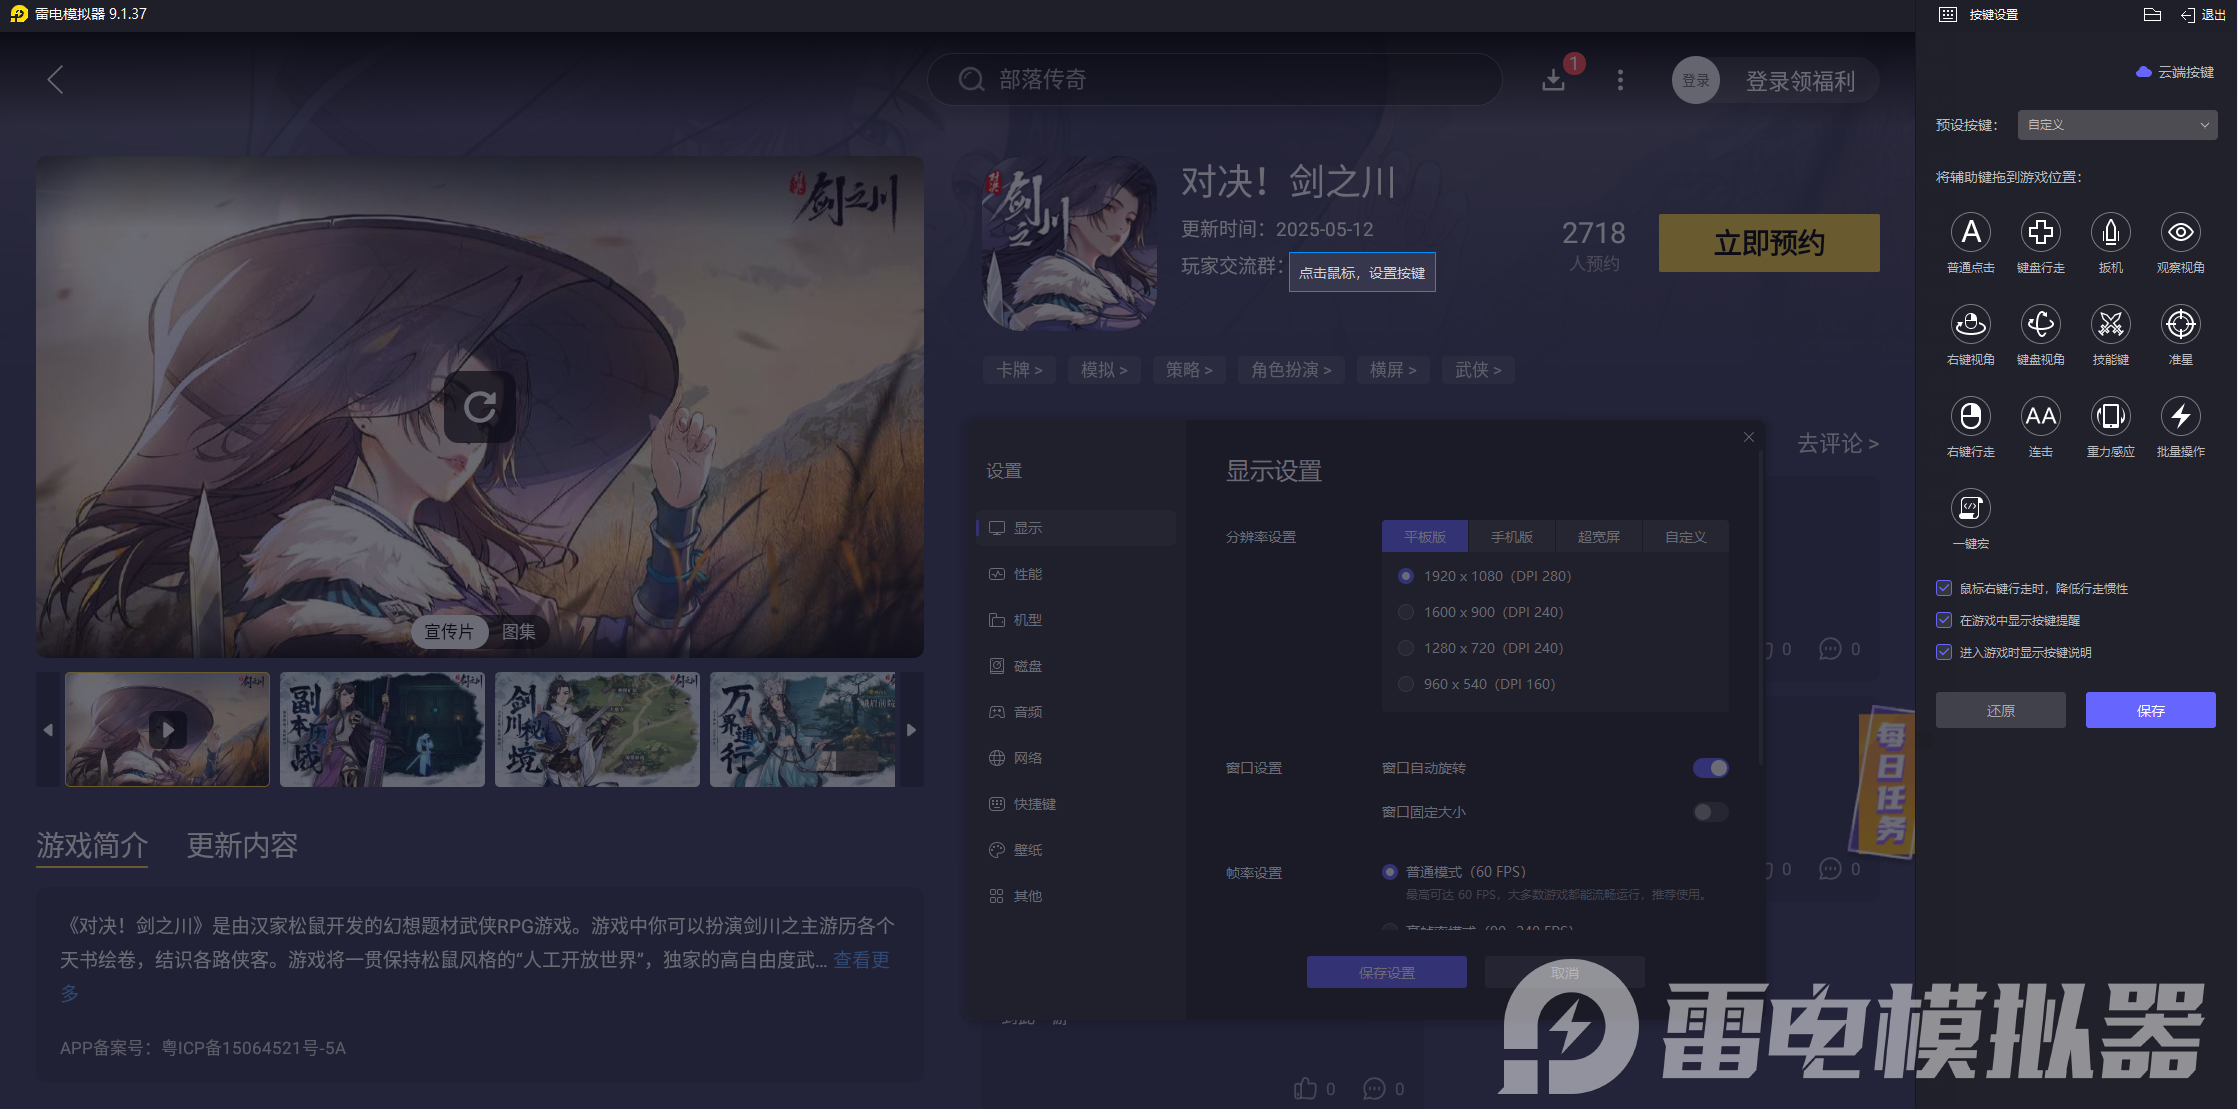Switch to the 音频 settings section
Screen dimensions: 2238x1109
click(x=1026, y=711)
